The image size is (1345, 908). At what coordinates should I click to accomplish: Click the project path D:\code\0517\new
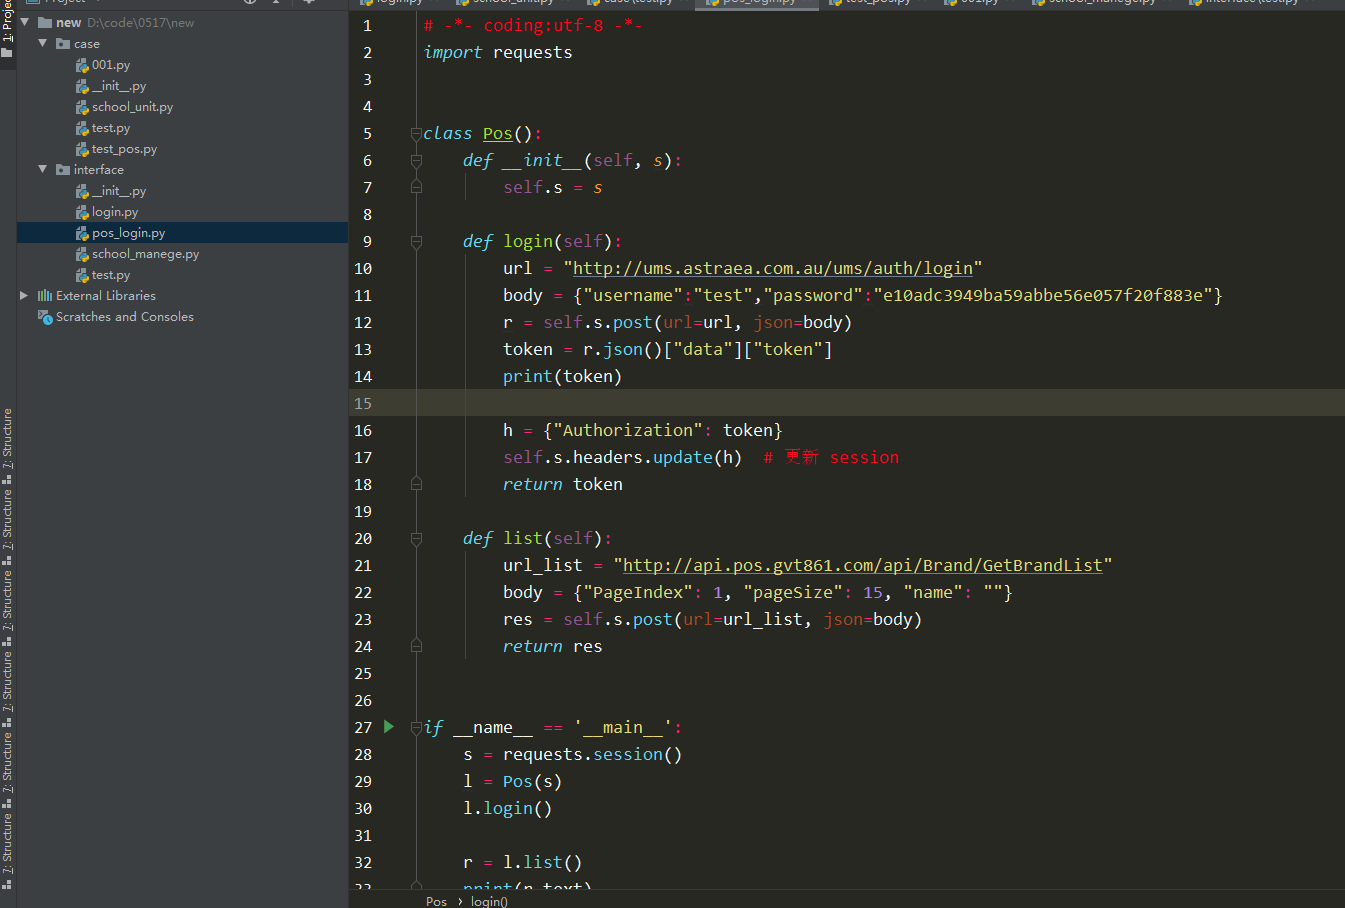click(141, 22)
